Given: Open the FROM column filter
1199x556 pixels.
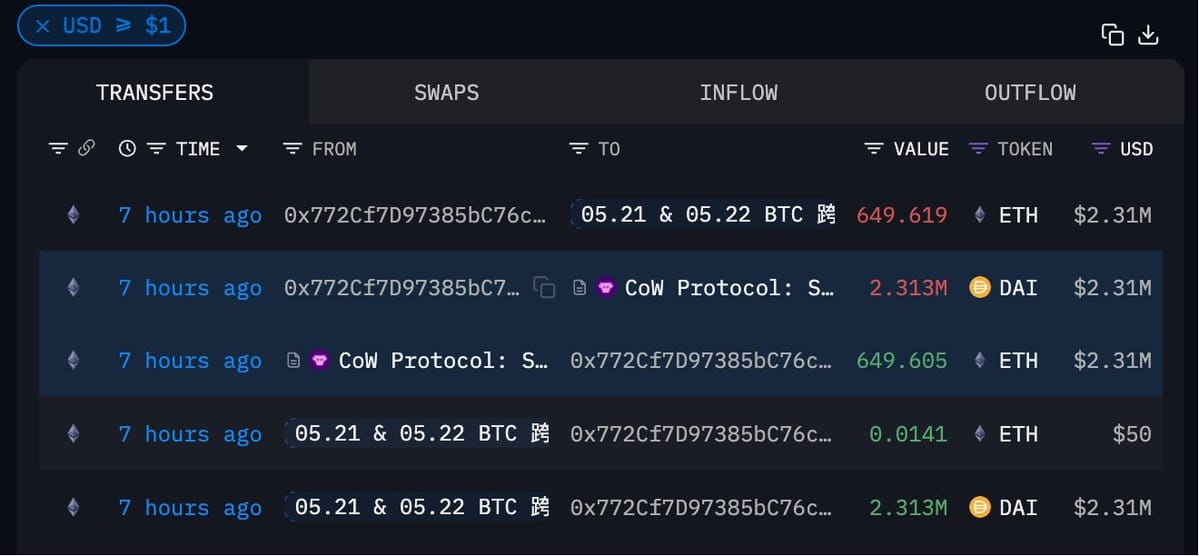Looking at the screenshot, I should (292, 148).
